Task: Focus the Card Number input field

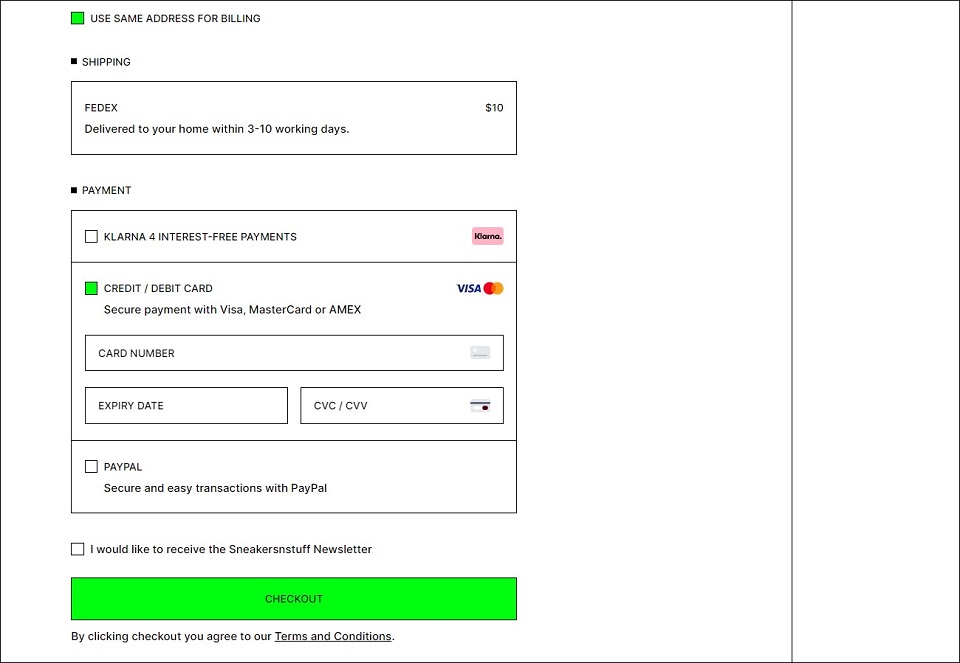Action: [294, 353]
